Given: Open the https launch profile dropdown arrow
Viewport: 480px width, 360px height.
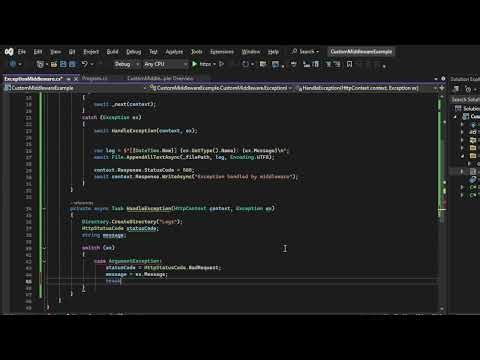Looking at the screenshot, I should tap(214, 64).
